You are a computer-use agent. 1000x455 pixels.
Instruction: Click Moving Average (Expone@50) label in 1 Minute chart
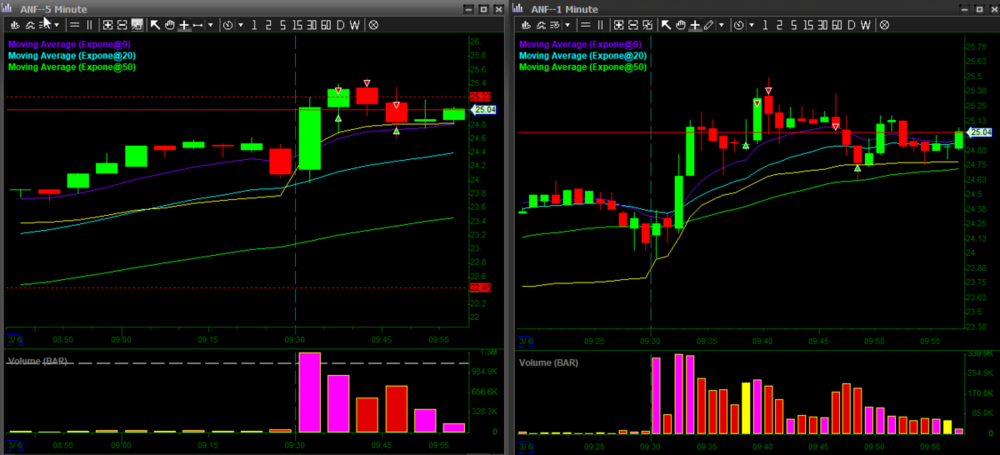pos(581,67)
